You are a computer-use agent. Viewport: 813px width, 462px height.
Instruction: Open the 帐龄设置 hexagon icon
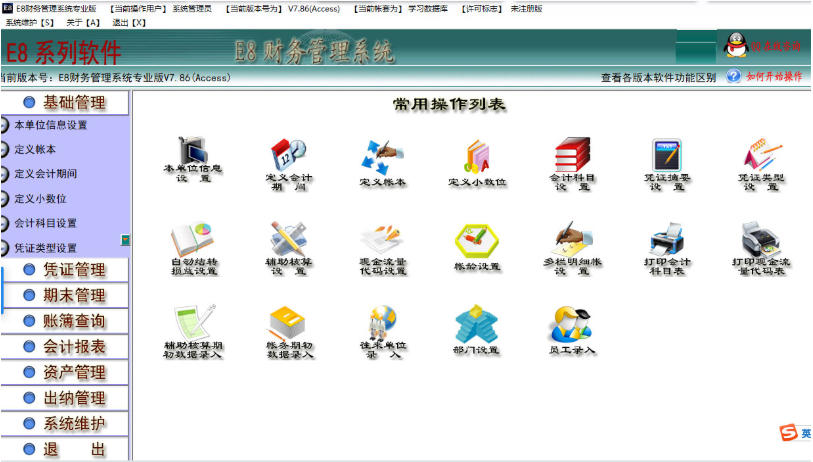click(x=477, y=247)
